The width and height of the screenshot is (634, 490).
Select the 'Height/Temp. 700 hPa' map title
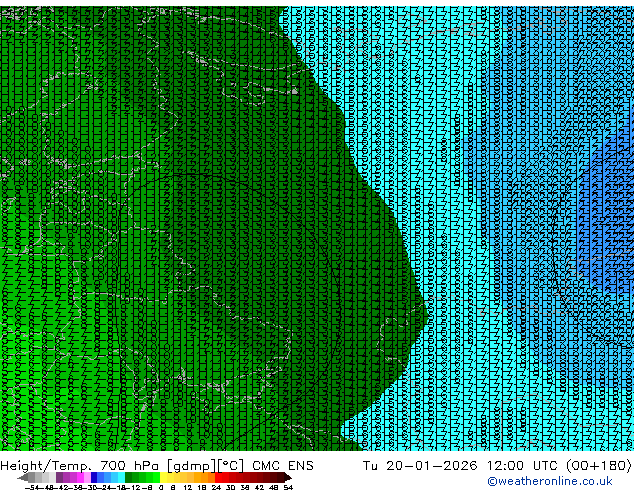(x=80, y=466)
